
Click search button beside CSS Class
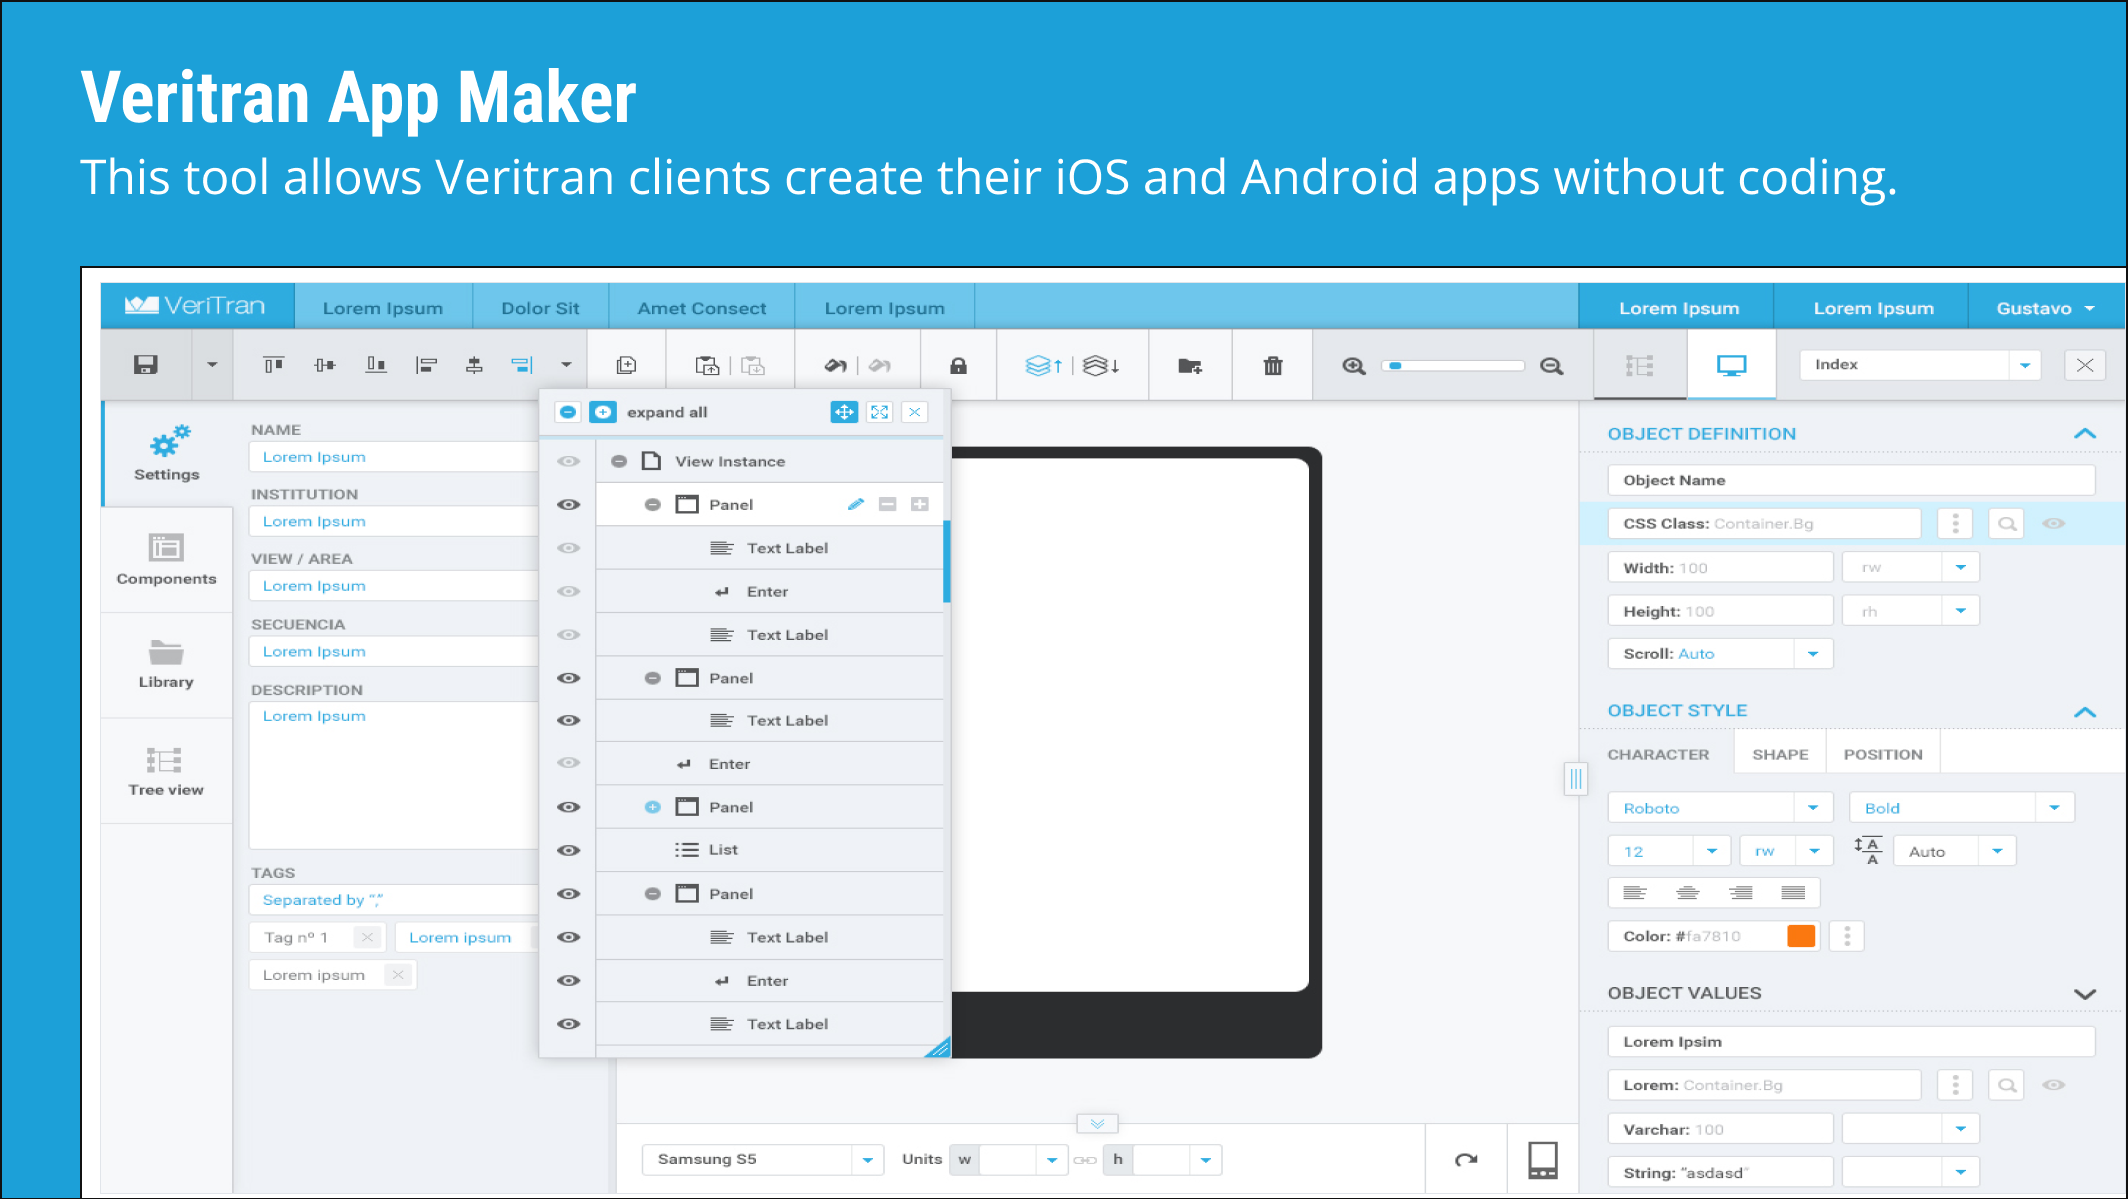coord(2007,523)
